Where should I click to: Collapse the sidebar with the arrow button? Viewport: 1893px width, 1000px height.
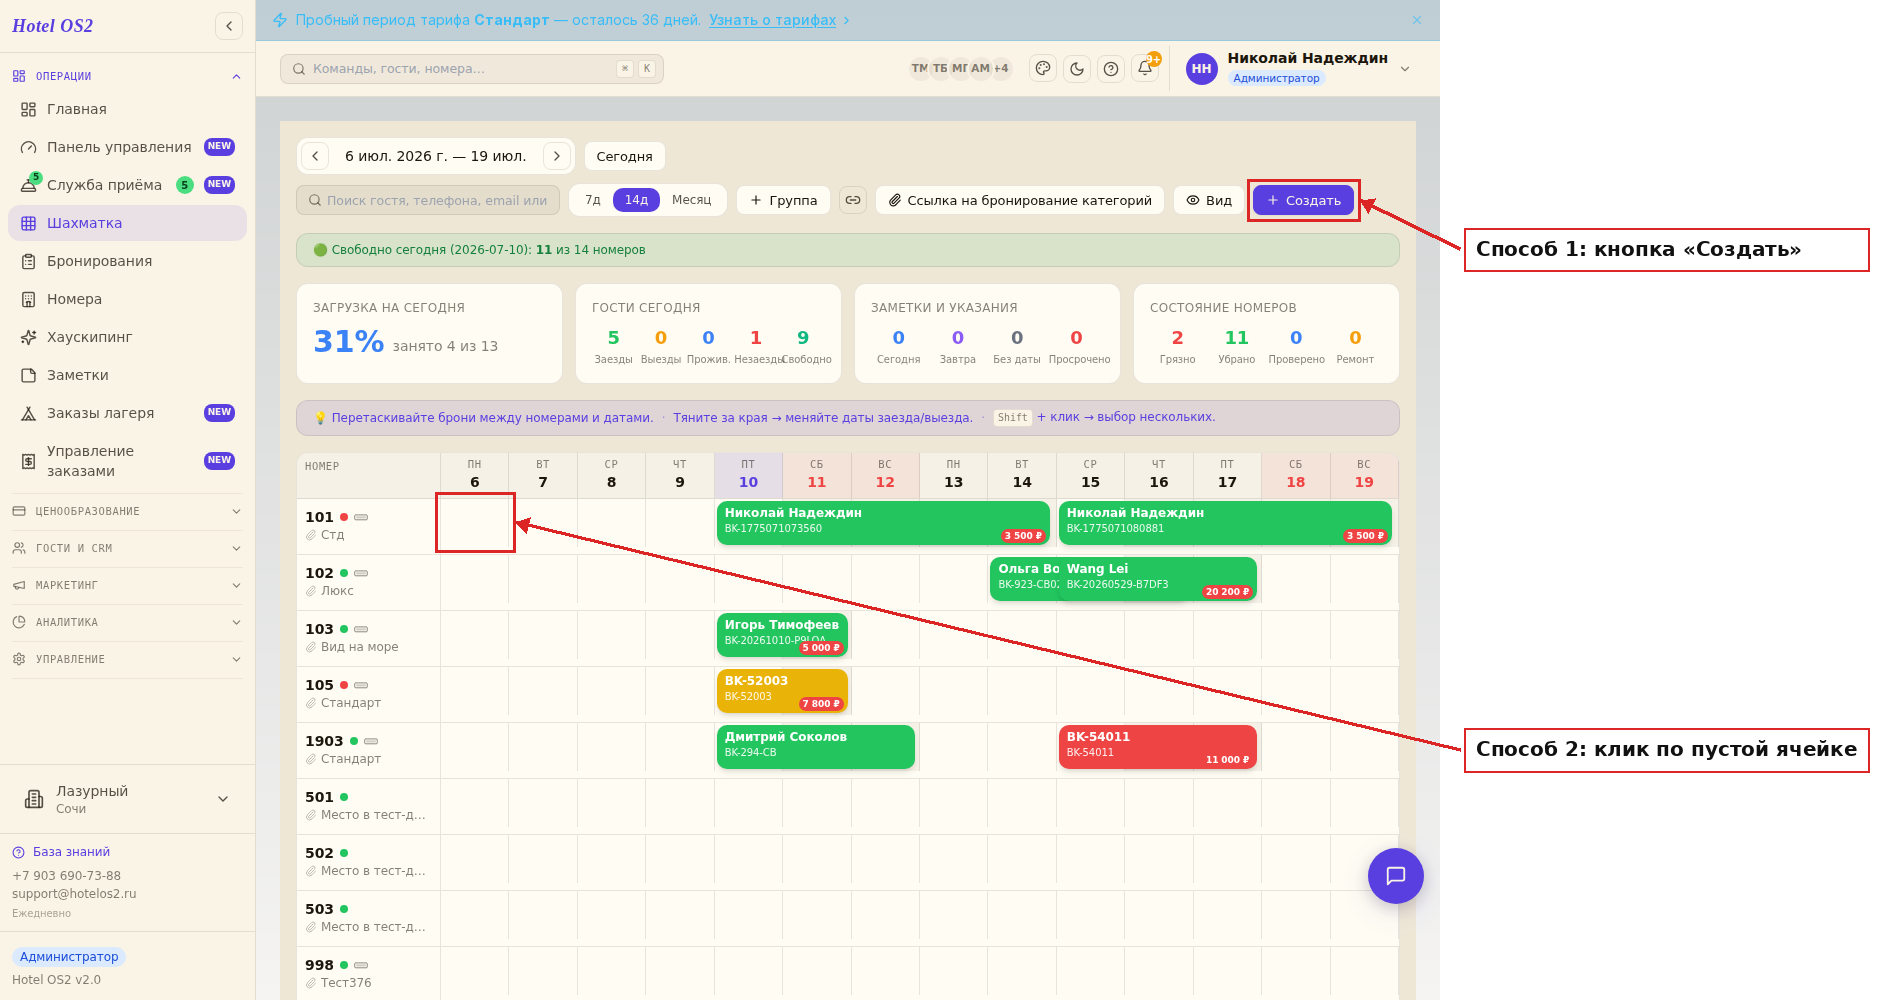(229, 26)
